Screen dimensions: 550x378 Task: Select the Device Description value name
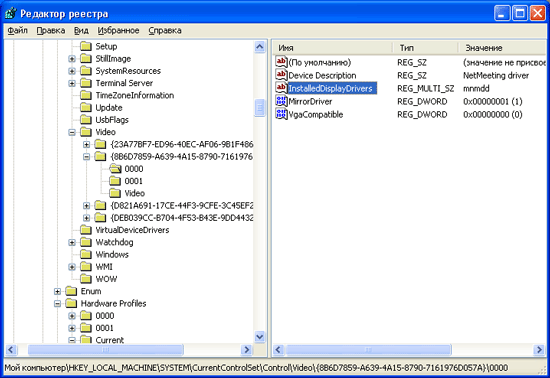[322, 75]
